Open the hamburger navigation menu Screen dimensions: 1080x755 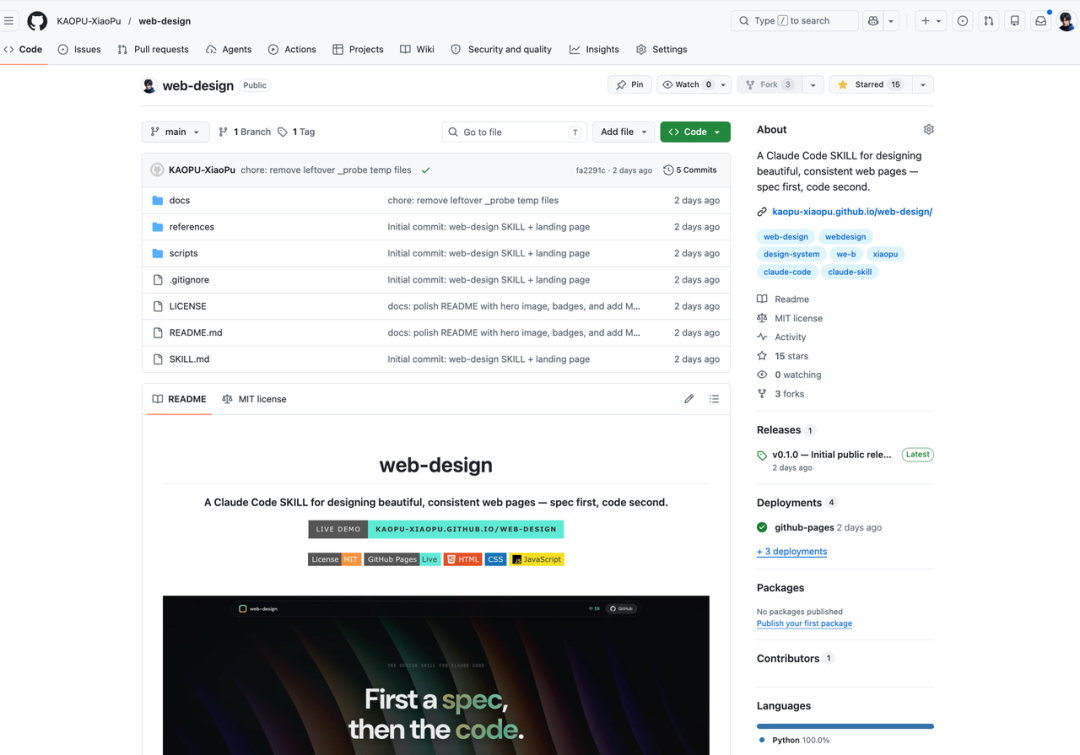[x=10, y=21]
